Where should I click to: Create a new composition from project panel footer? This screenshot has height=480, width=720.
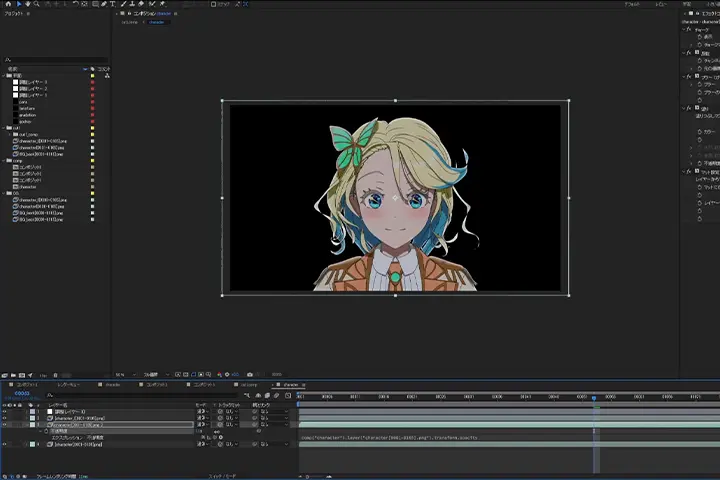tap(22, 375)
